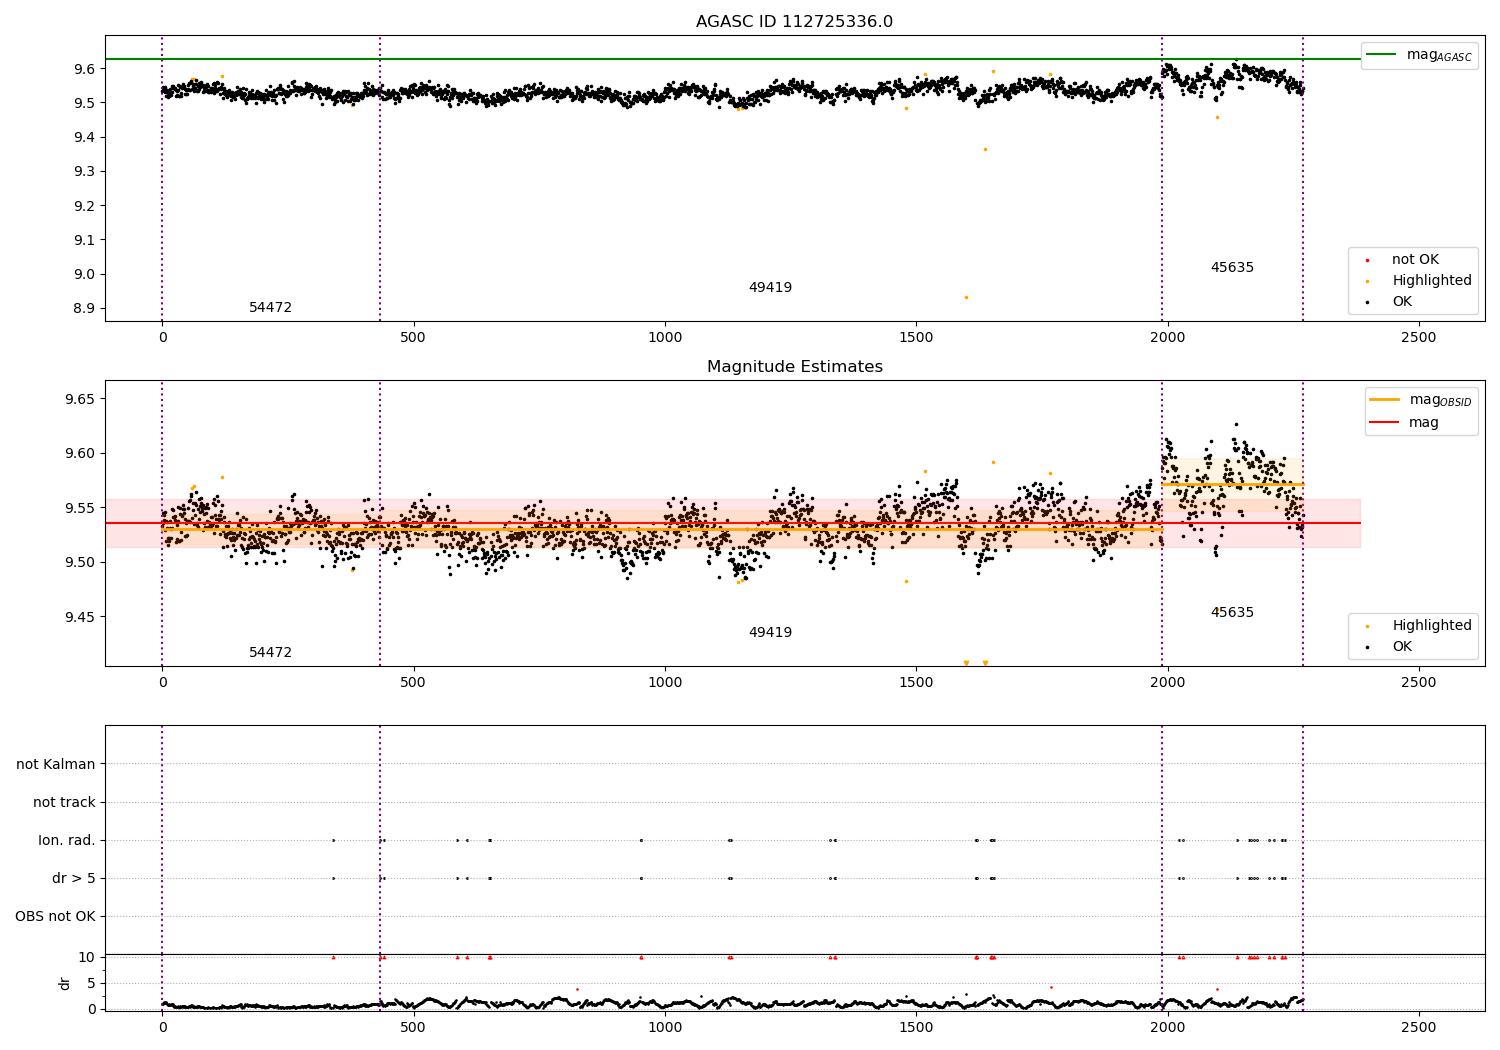
Task: Select 'Highlighted' in the Magnitude Estimates legend
Action: pyautogui.click(x=1432, y=626)
